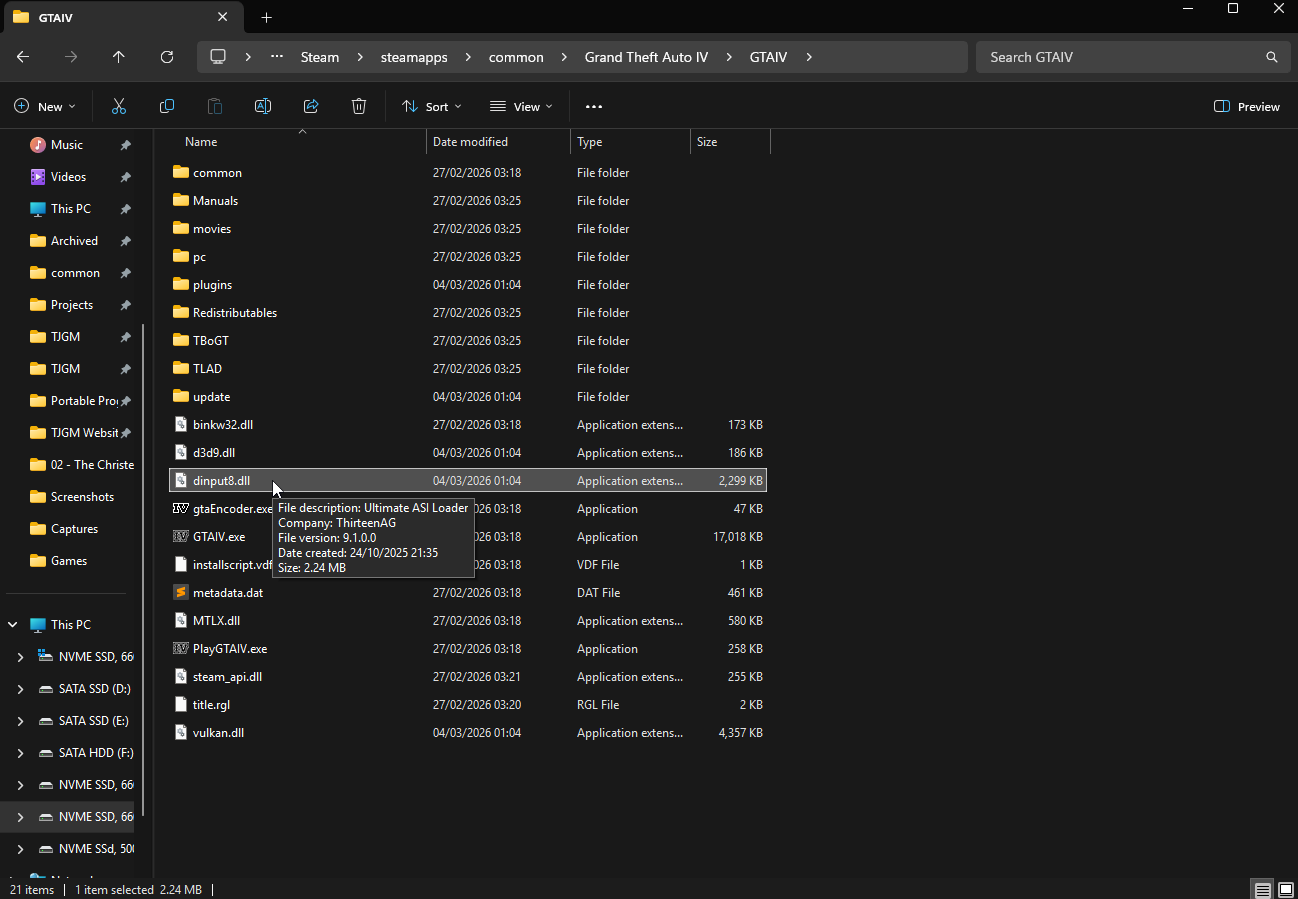The width and height of the screenshot is (1298, 899).
Task: Copy dinput8.dll with the Copy icon
Action: (x=166, y=105)
